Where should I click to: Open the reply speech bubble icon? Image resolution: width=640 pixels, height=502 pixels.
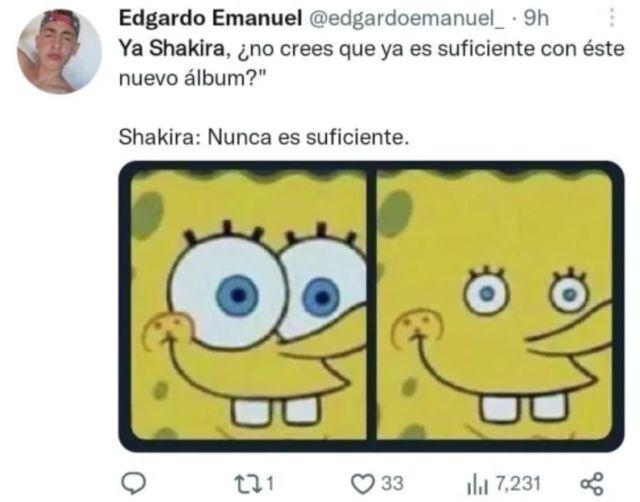[x=133, y=484]
